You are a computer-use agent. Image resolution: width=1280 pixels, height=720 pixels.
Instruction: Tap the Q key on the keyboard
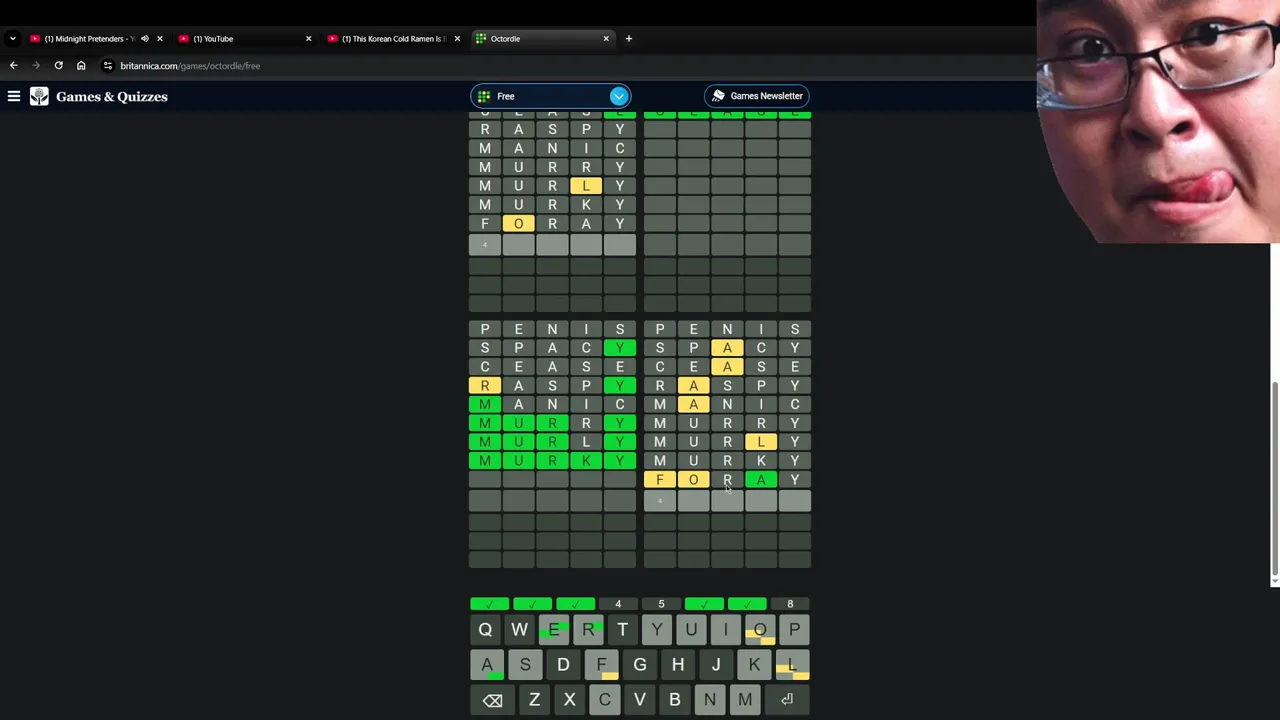click(485, 630)
